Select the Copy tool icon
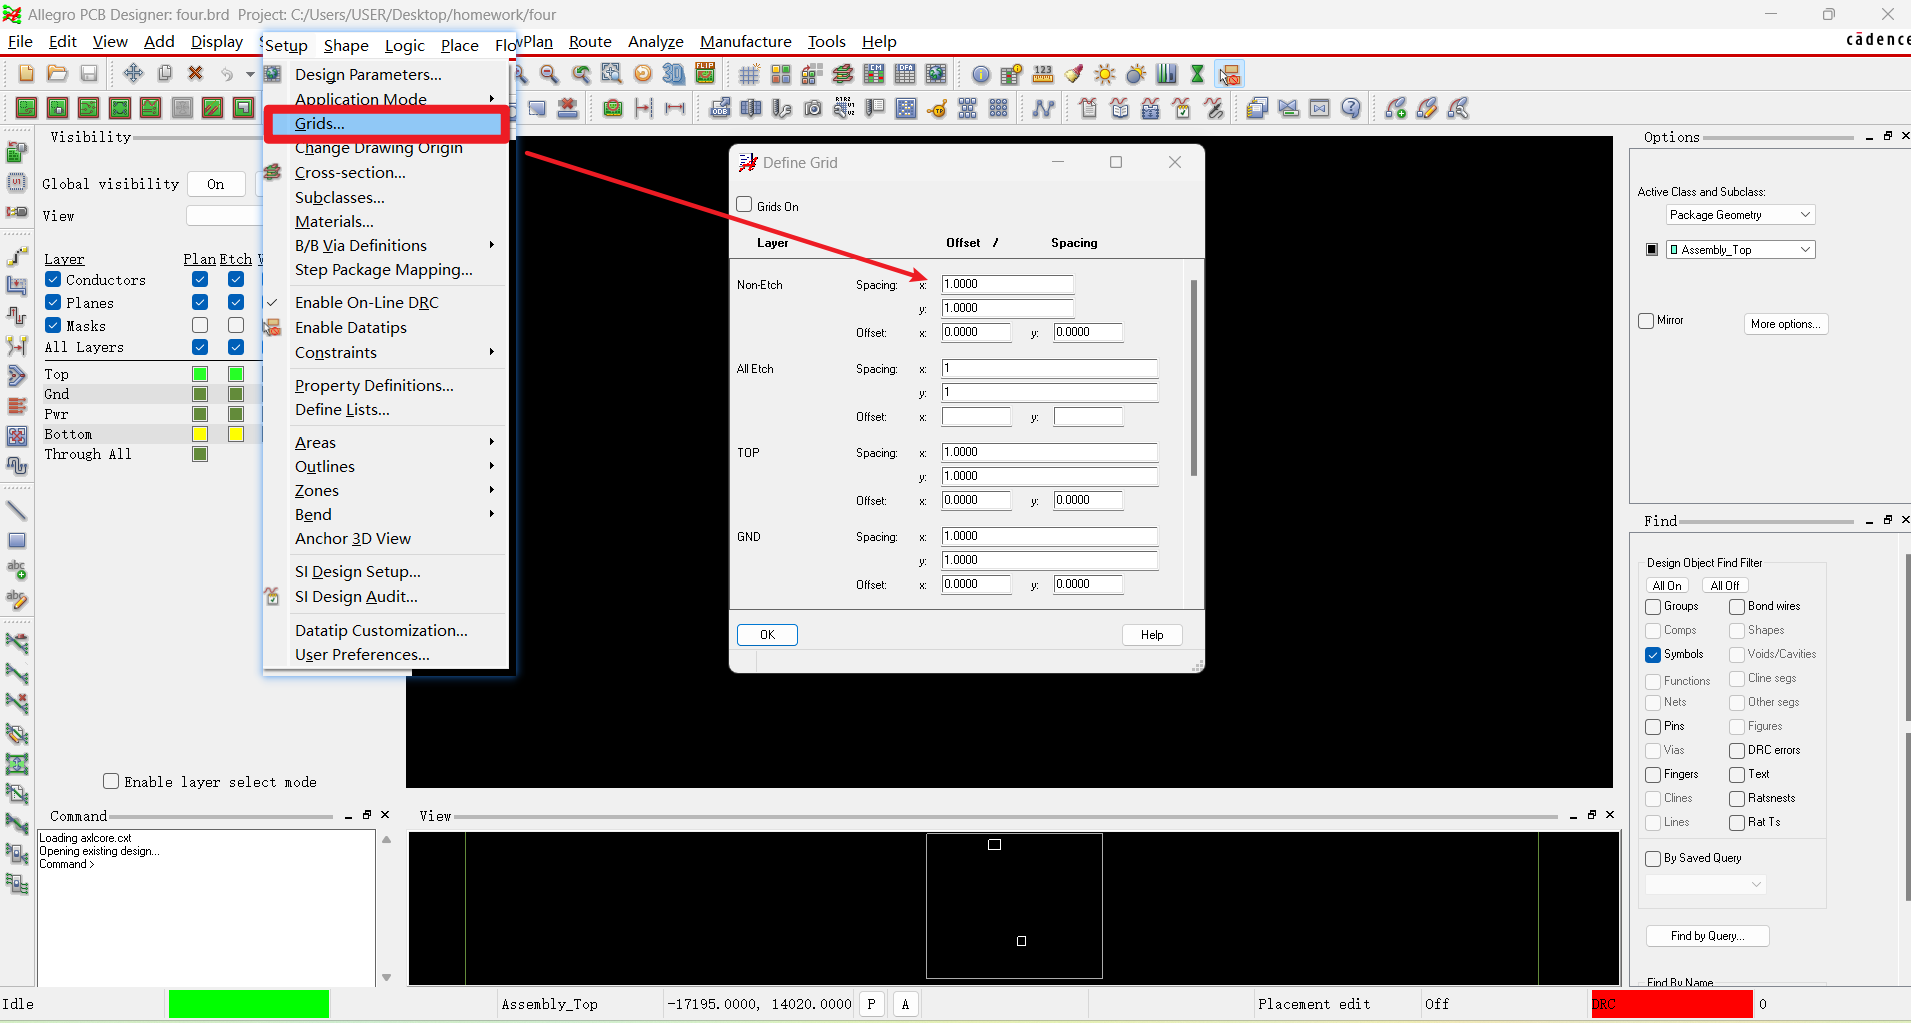 [165, 74]
